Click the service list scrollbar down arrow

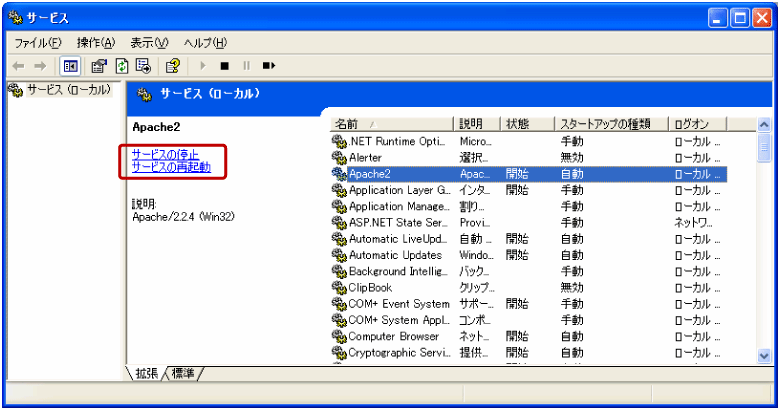[x=765, y=355]
